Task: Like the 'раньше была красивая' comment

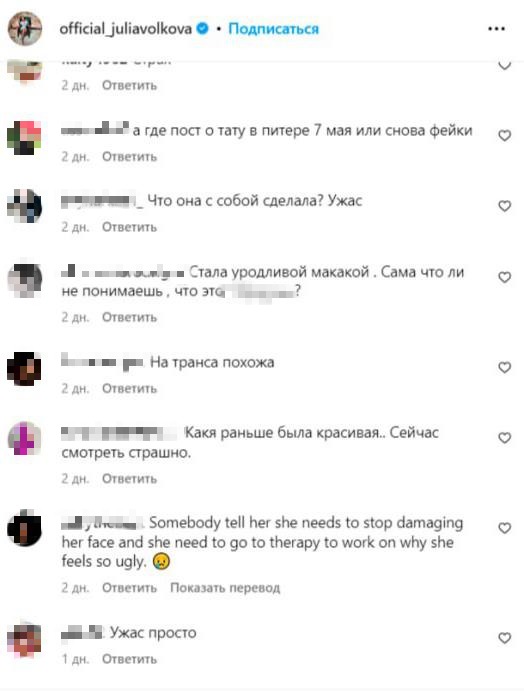Action: (505, 438)
